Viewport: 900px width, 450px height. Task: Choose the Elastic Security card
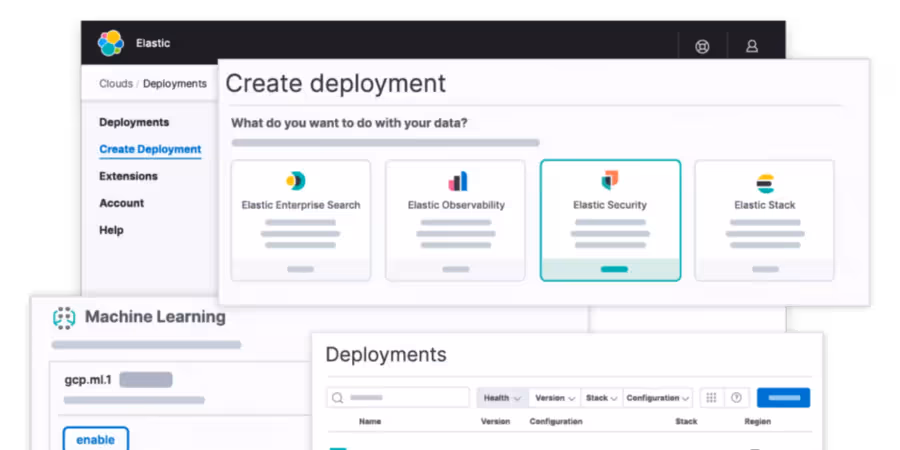point(611,220)
